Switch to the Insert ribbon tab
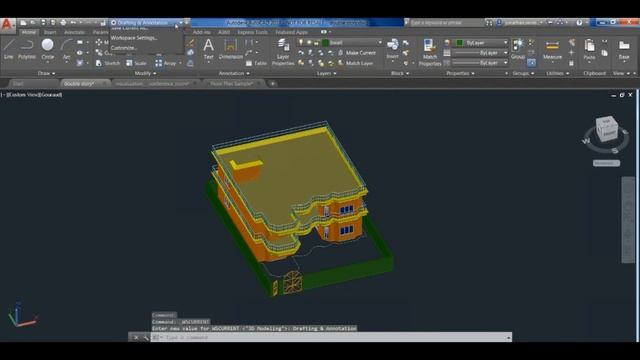This screenshot has height=360, width=640. (50, 32)
